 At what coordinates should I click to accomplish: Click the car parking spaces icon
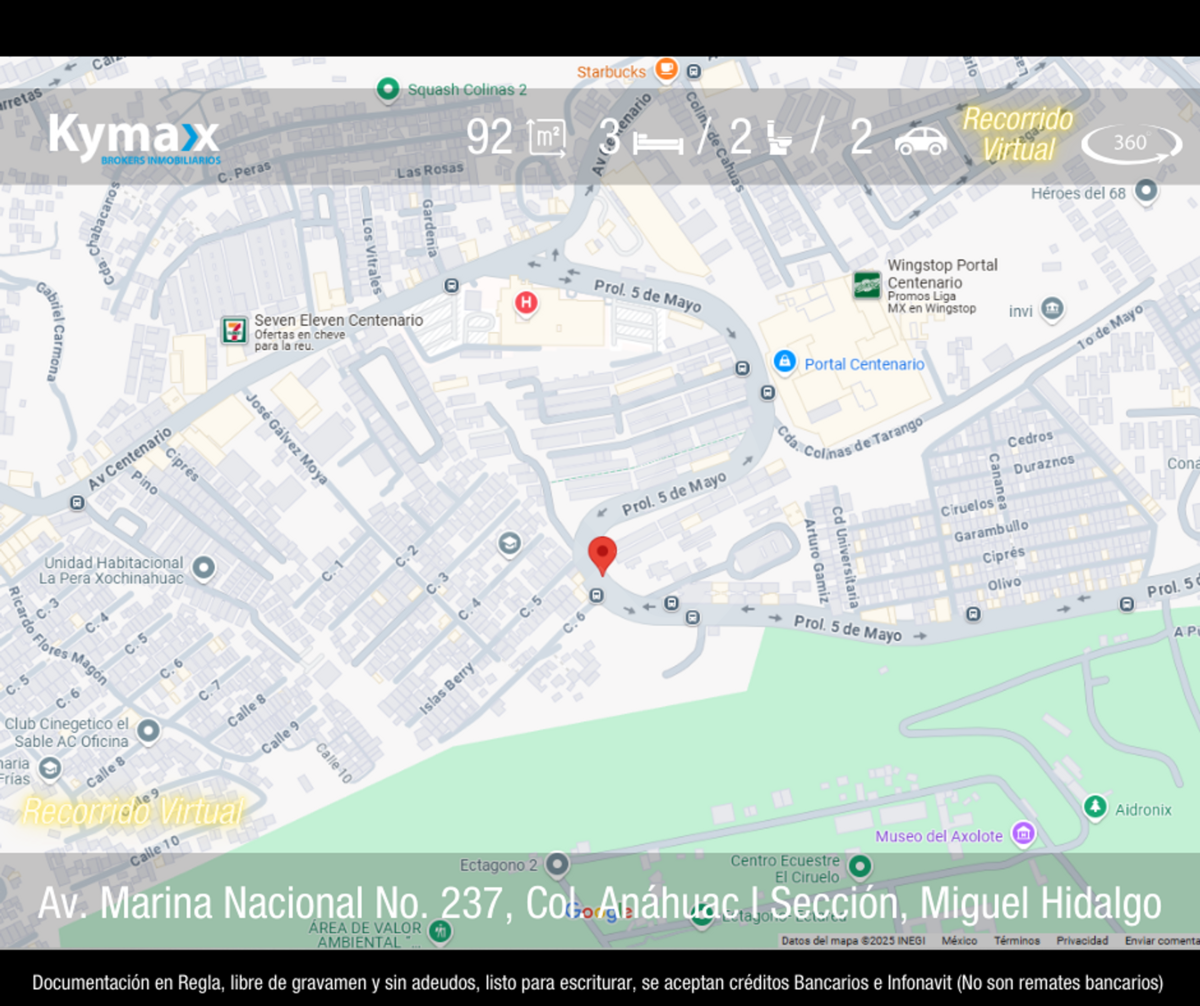click(921, 141)
